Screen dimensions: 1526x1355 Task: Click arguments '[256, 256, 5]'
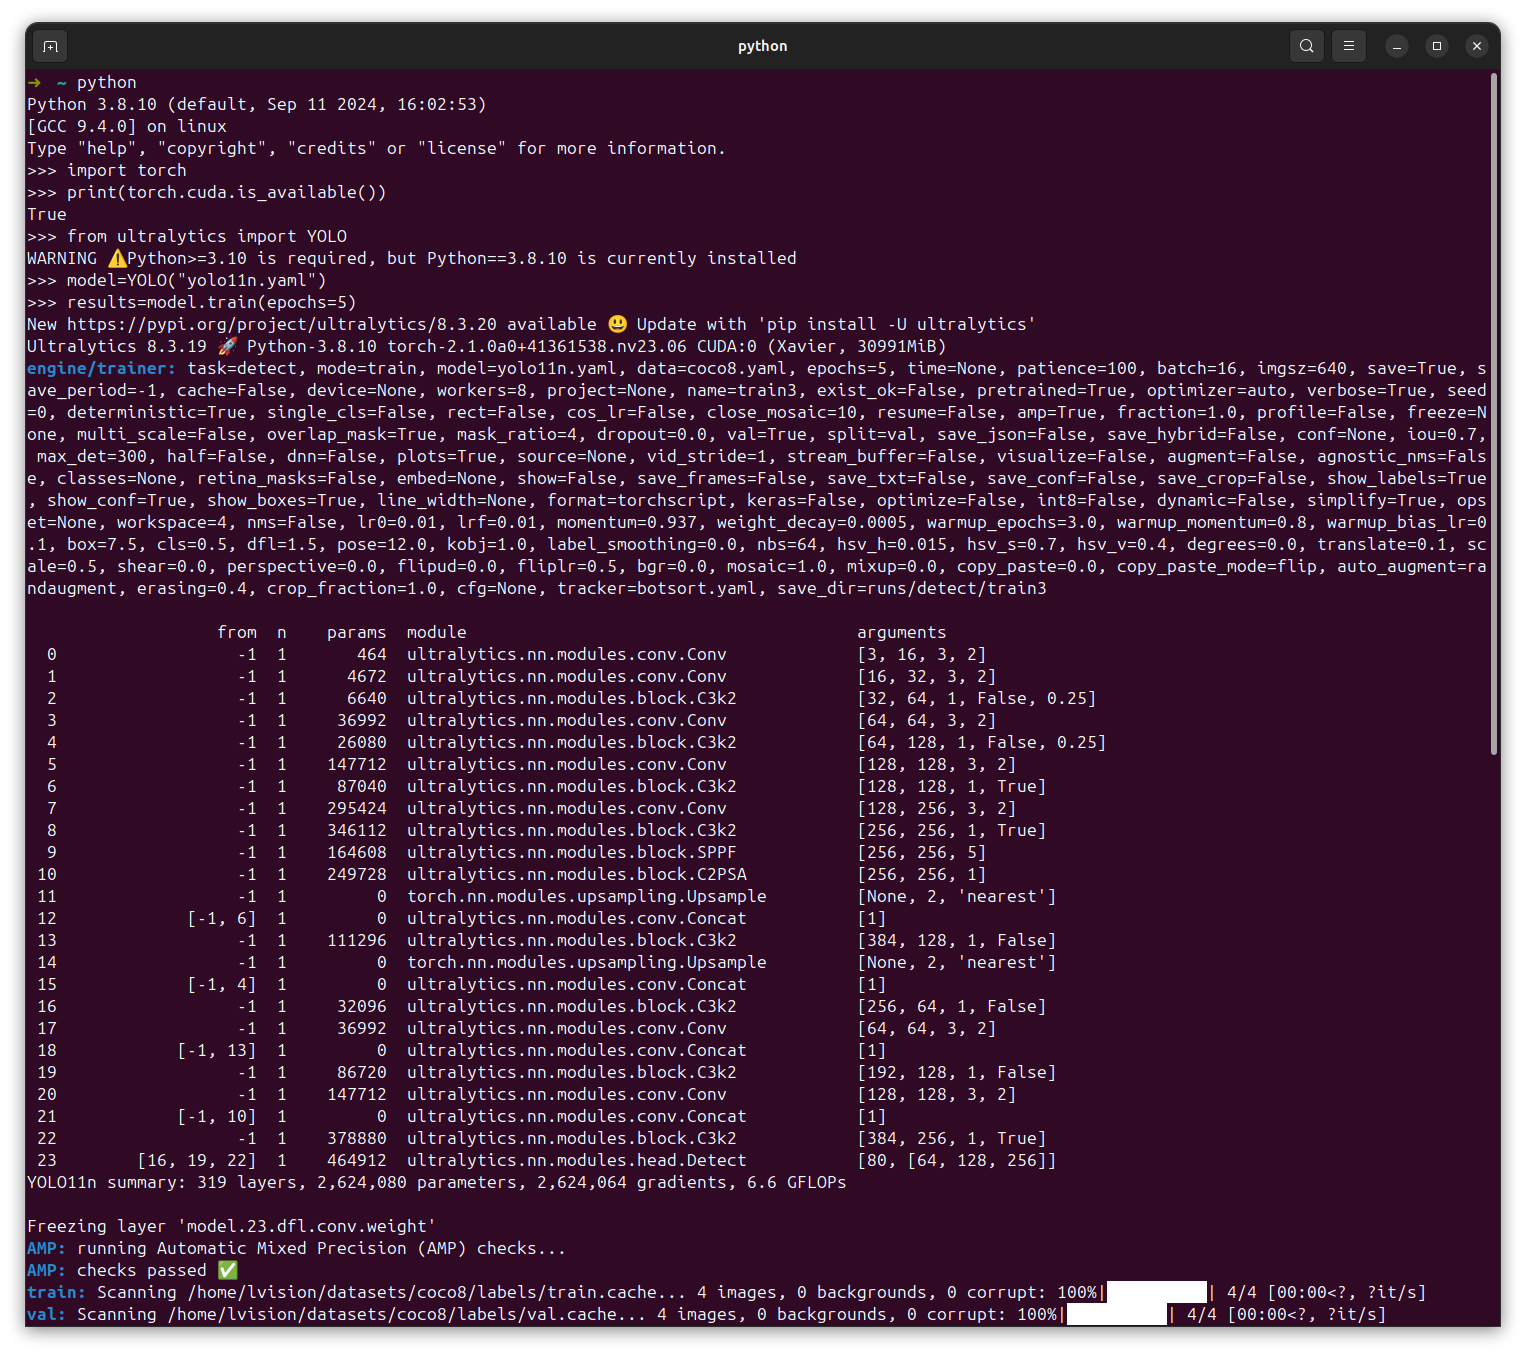pos(922,852)
